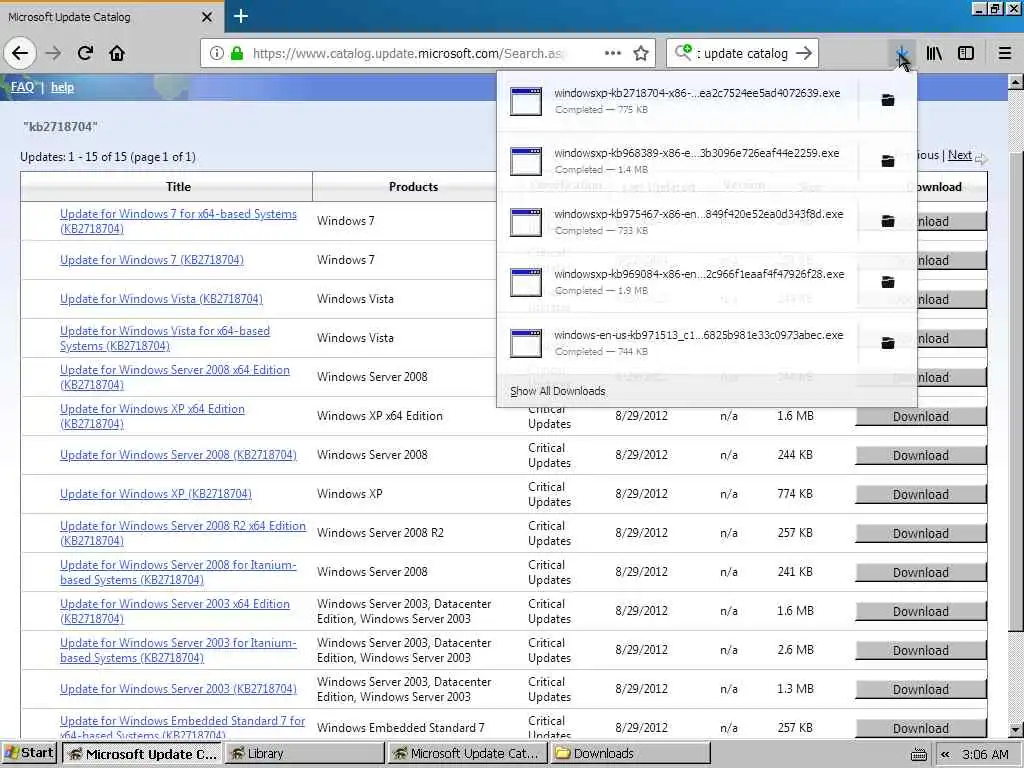
Task: Open the Firefox home page icon
Action: [x=117, y=53]
